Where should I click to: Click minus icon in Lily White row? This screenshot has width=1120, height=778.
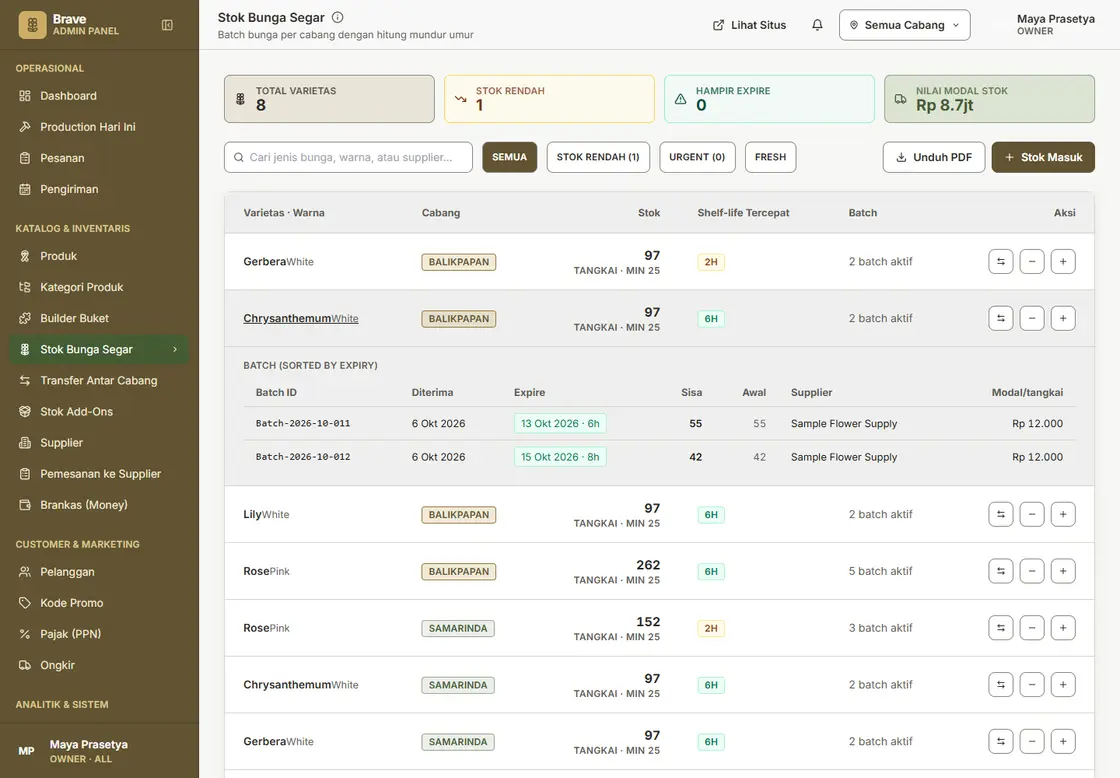[1032, 514]
